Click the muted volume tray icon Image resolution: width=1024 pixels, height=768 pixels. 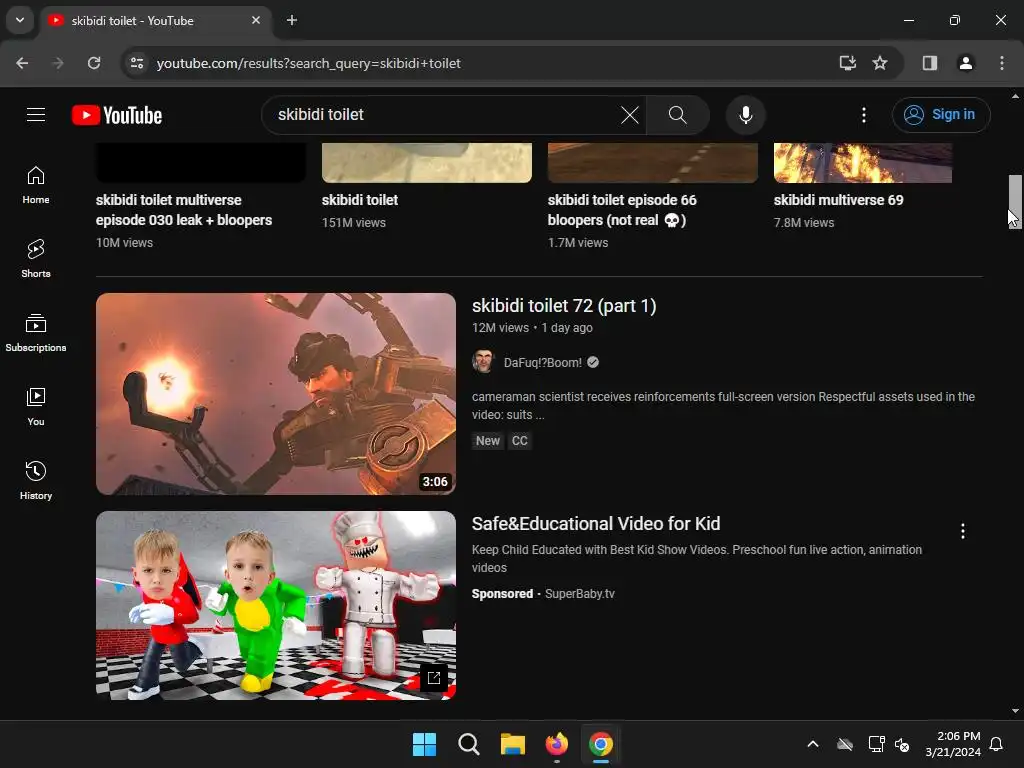tap(902, 744)
